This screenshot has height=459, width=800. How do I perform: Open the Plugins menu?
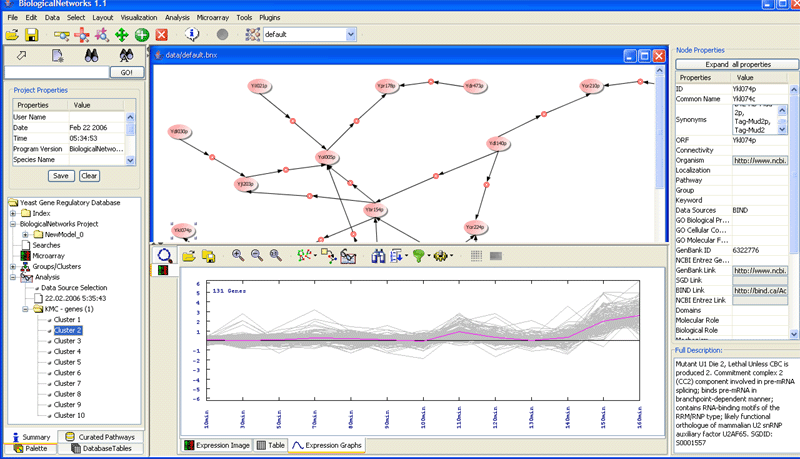tap(270, 17)
